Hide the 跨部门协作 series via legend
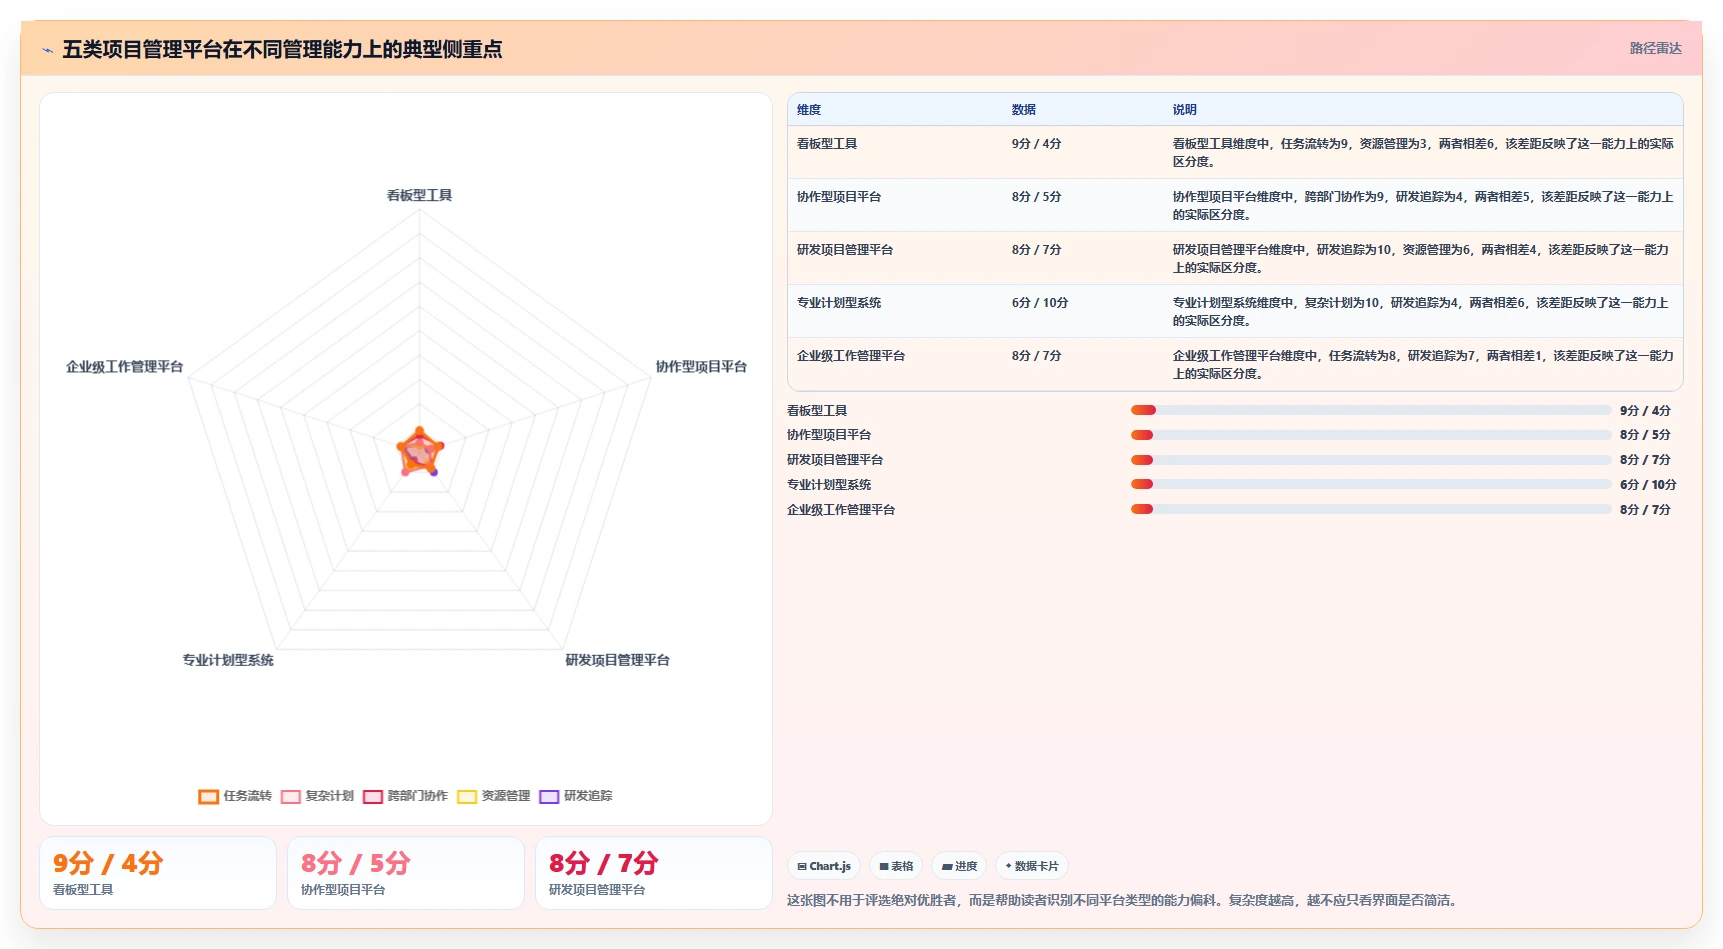This screenshot has width=1723, height=949. click(405, 796)
